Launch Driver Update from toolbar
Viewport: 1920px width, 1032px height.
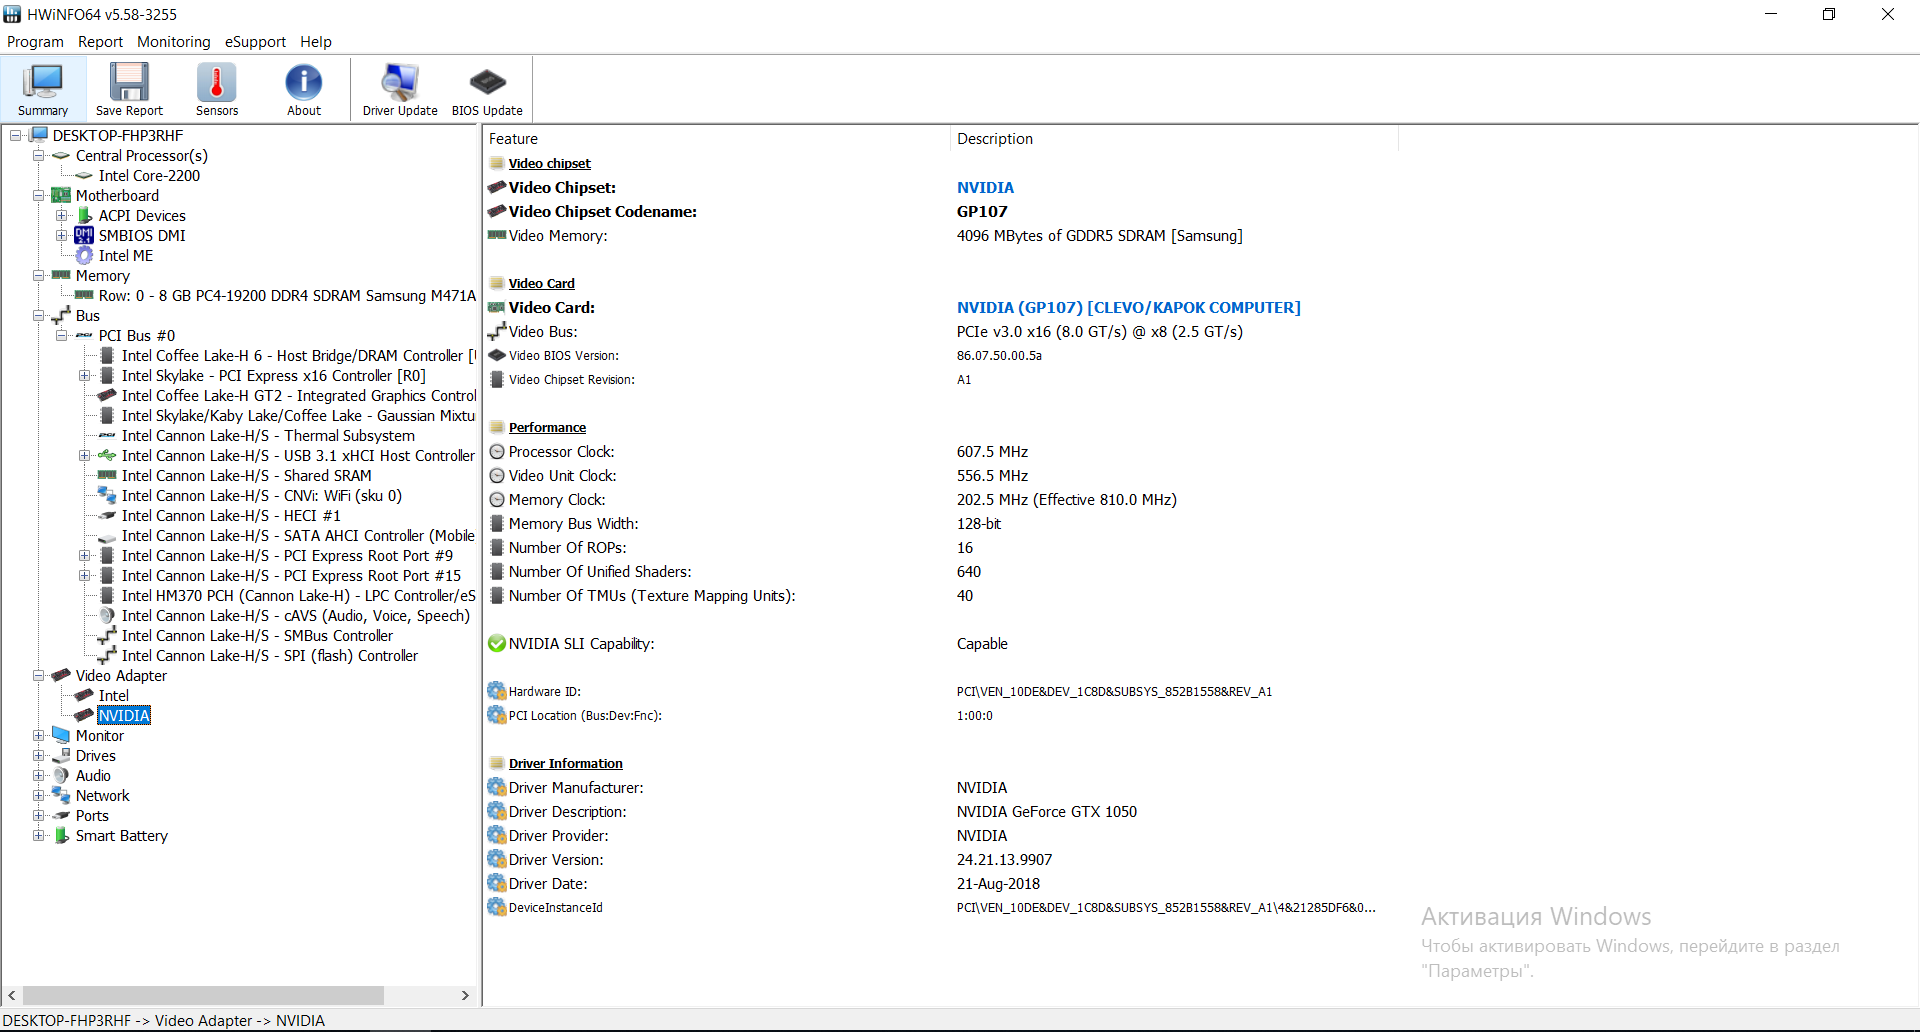(400, 89)
